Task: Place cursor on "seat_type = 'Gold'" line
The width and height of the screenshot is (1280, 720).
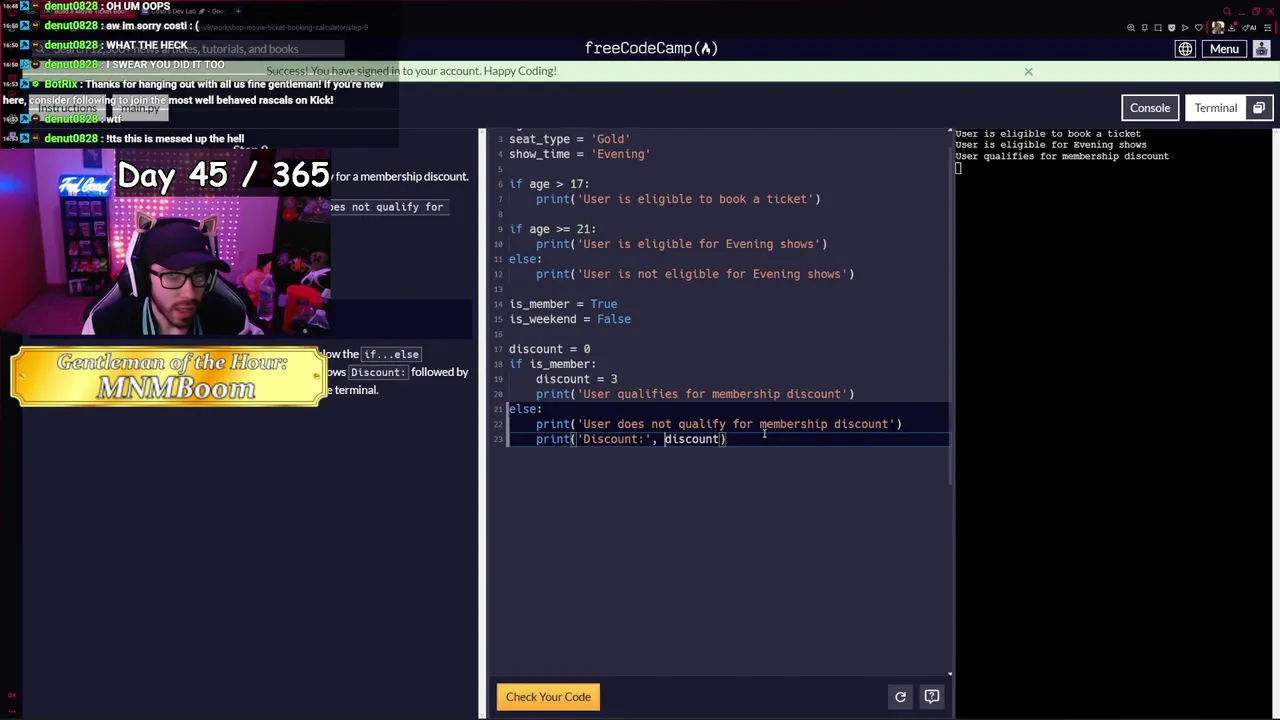Action: click(569, 139)
